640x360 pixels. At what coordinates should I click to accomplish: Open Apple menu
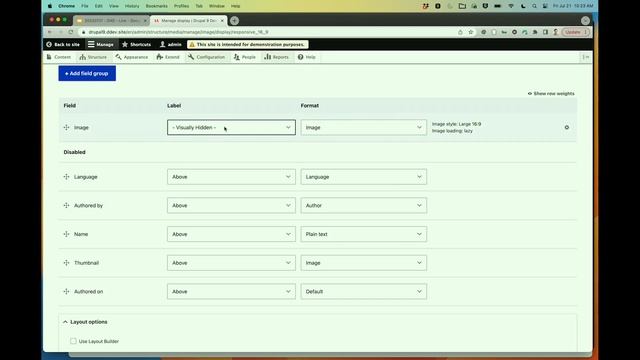(50, 6)
